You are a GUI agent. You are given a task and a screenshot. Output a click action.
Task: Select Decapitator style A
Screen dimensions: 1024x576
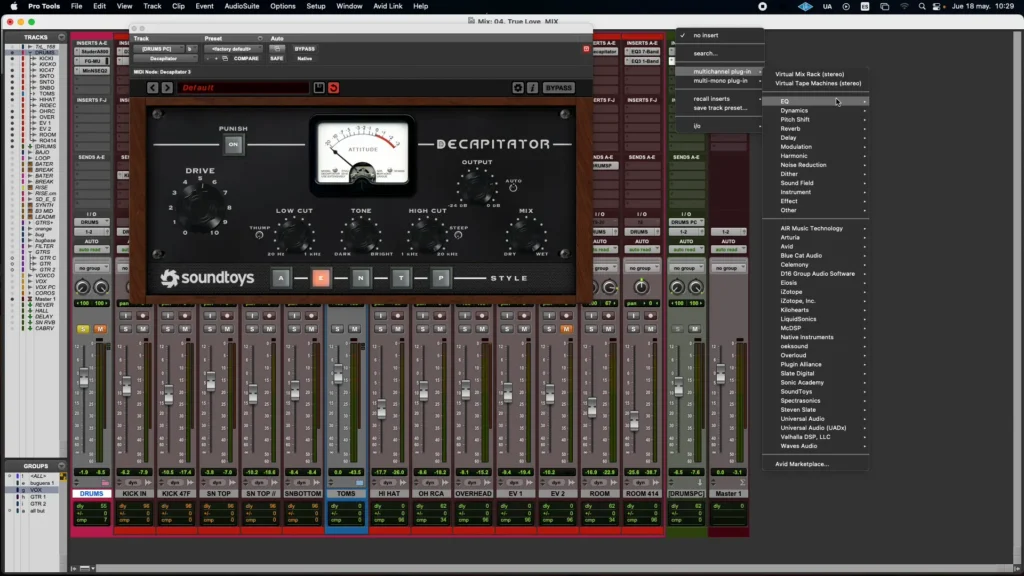tap(281, 278)
